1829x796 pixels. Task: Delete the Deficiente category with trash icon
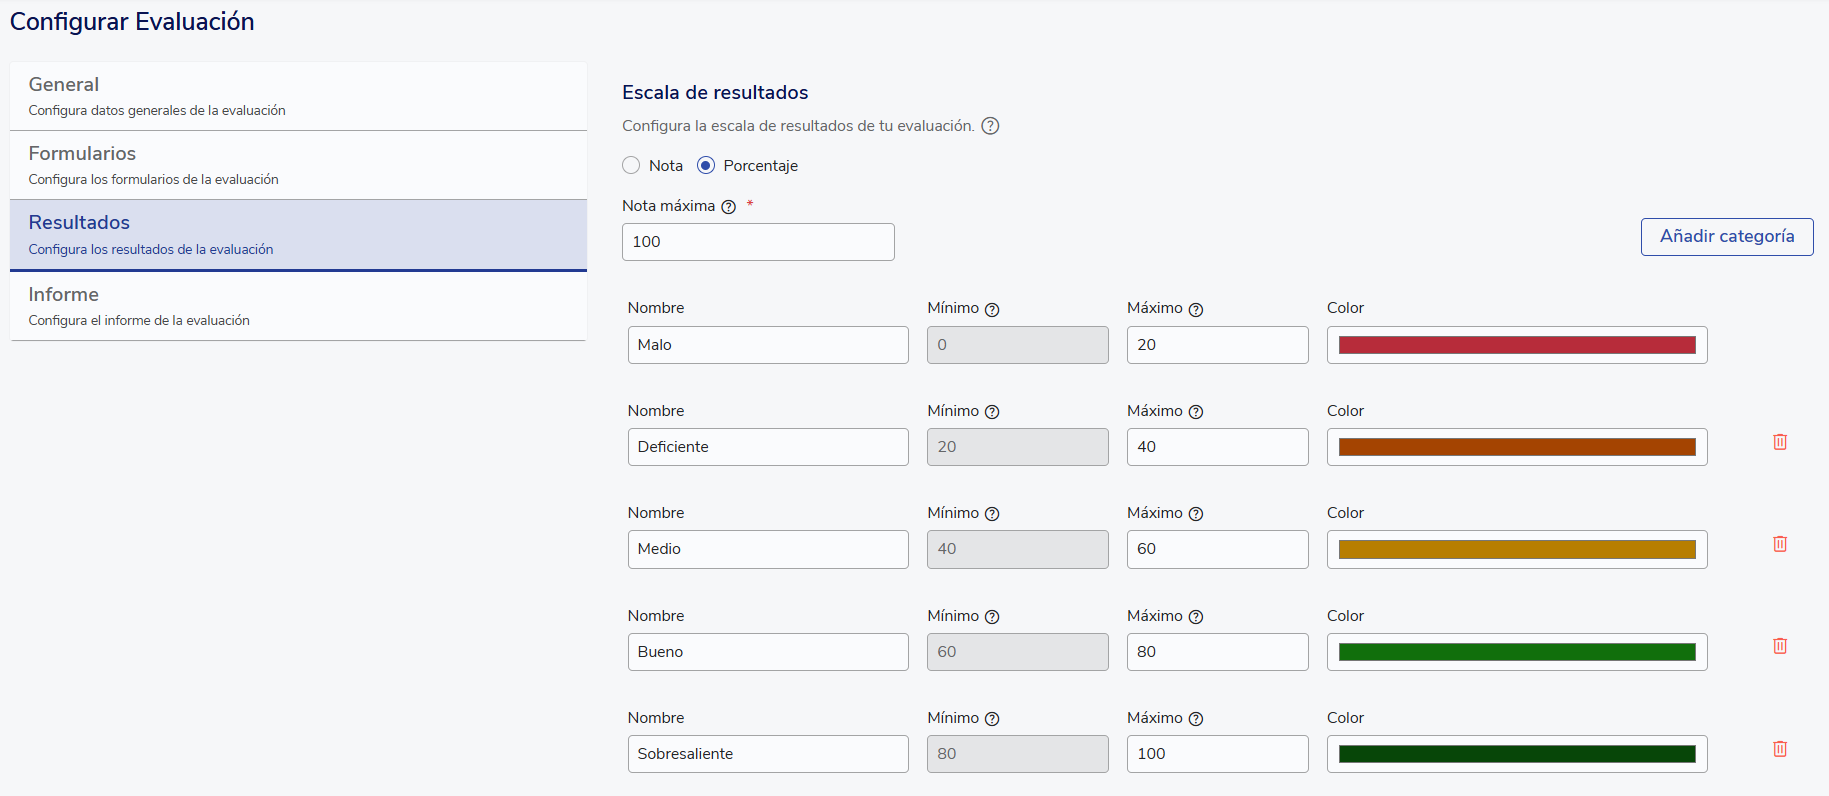coord(1780,442)
